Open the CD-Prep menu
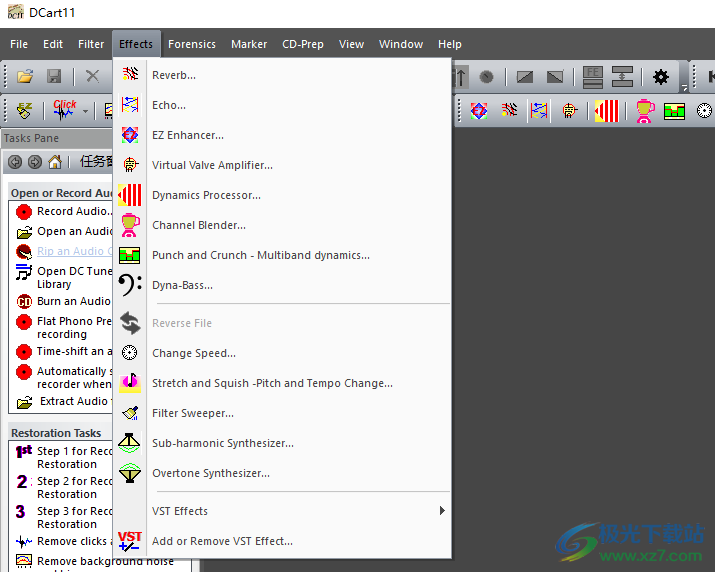Screen dimensions: 715x572 303,44
